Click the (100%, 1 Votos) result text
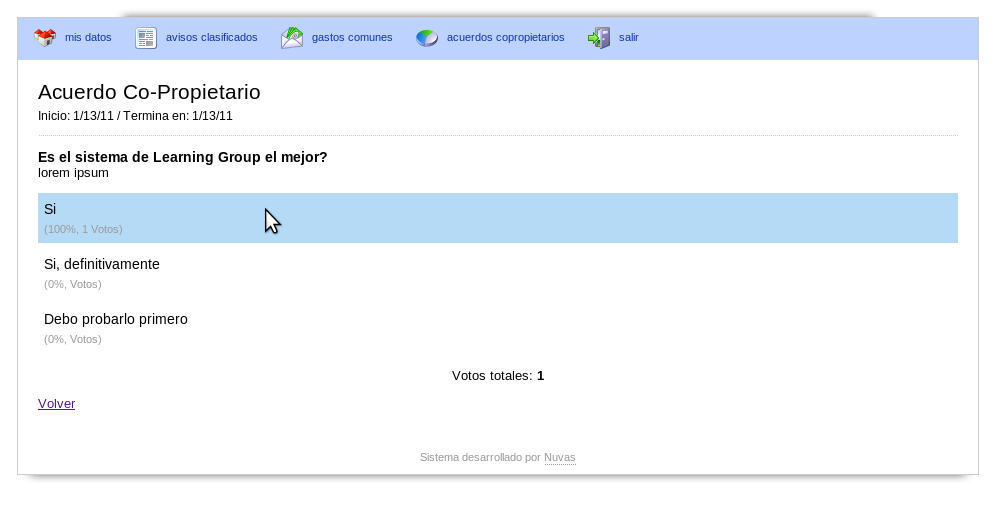The width and height of the screenshot is (1003, 510). 83,229
